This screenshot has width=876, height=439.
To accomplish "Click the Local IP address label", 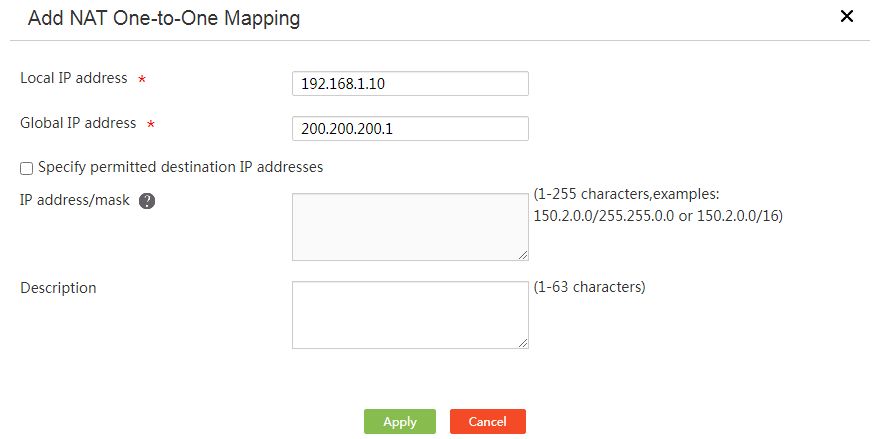I will click(73, 78).
